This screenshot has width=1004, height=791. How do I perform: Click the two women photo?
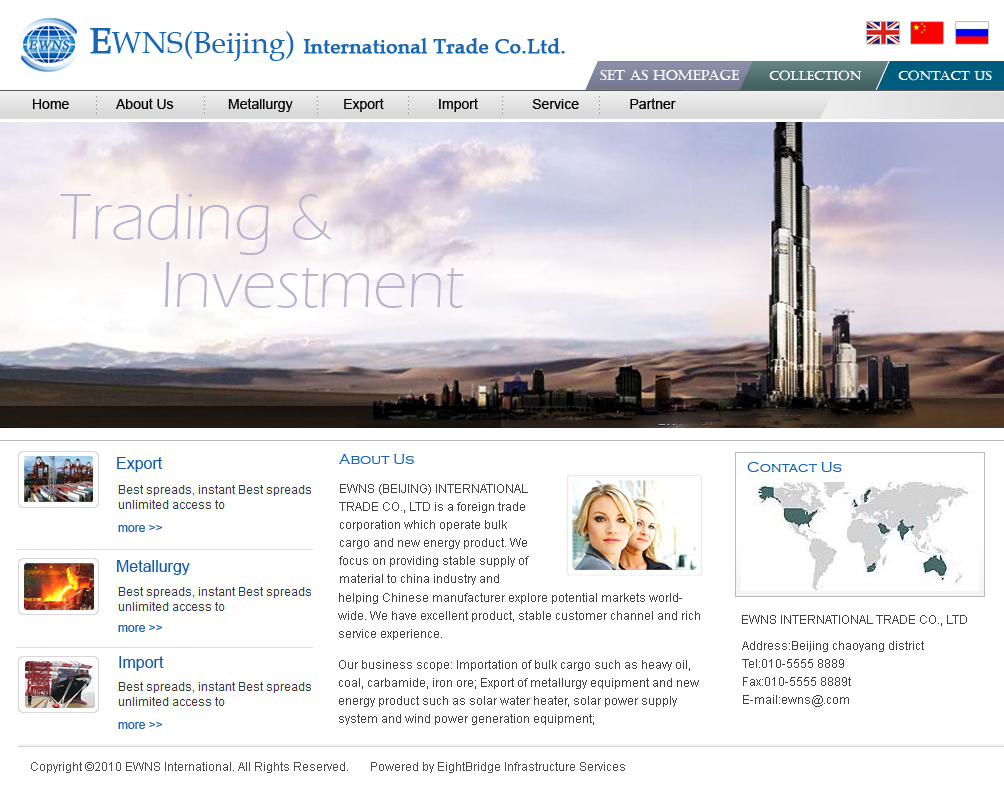tap(635, 525)
